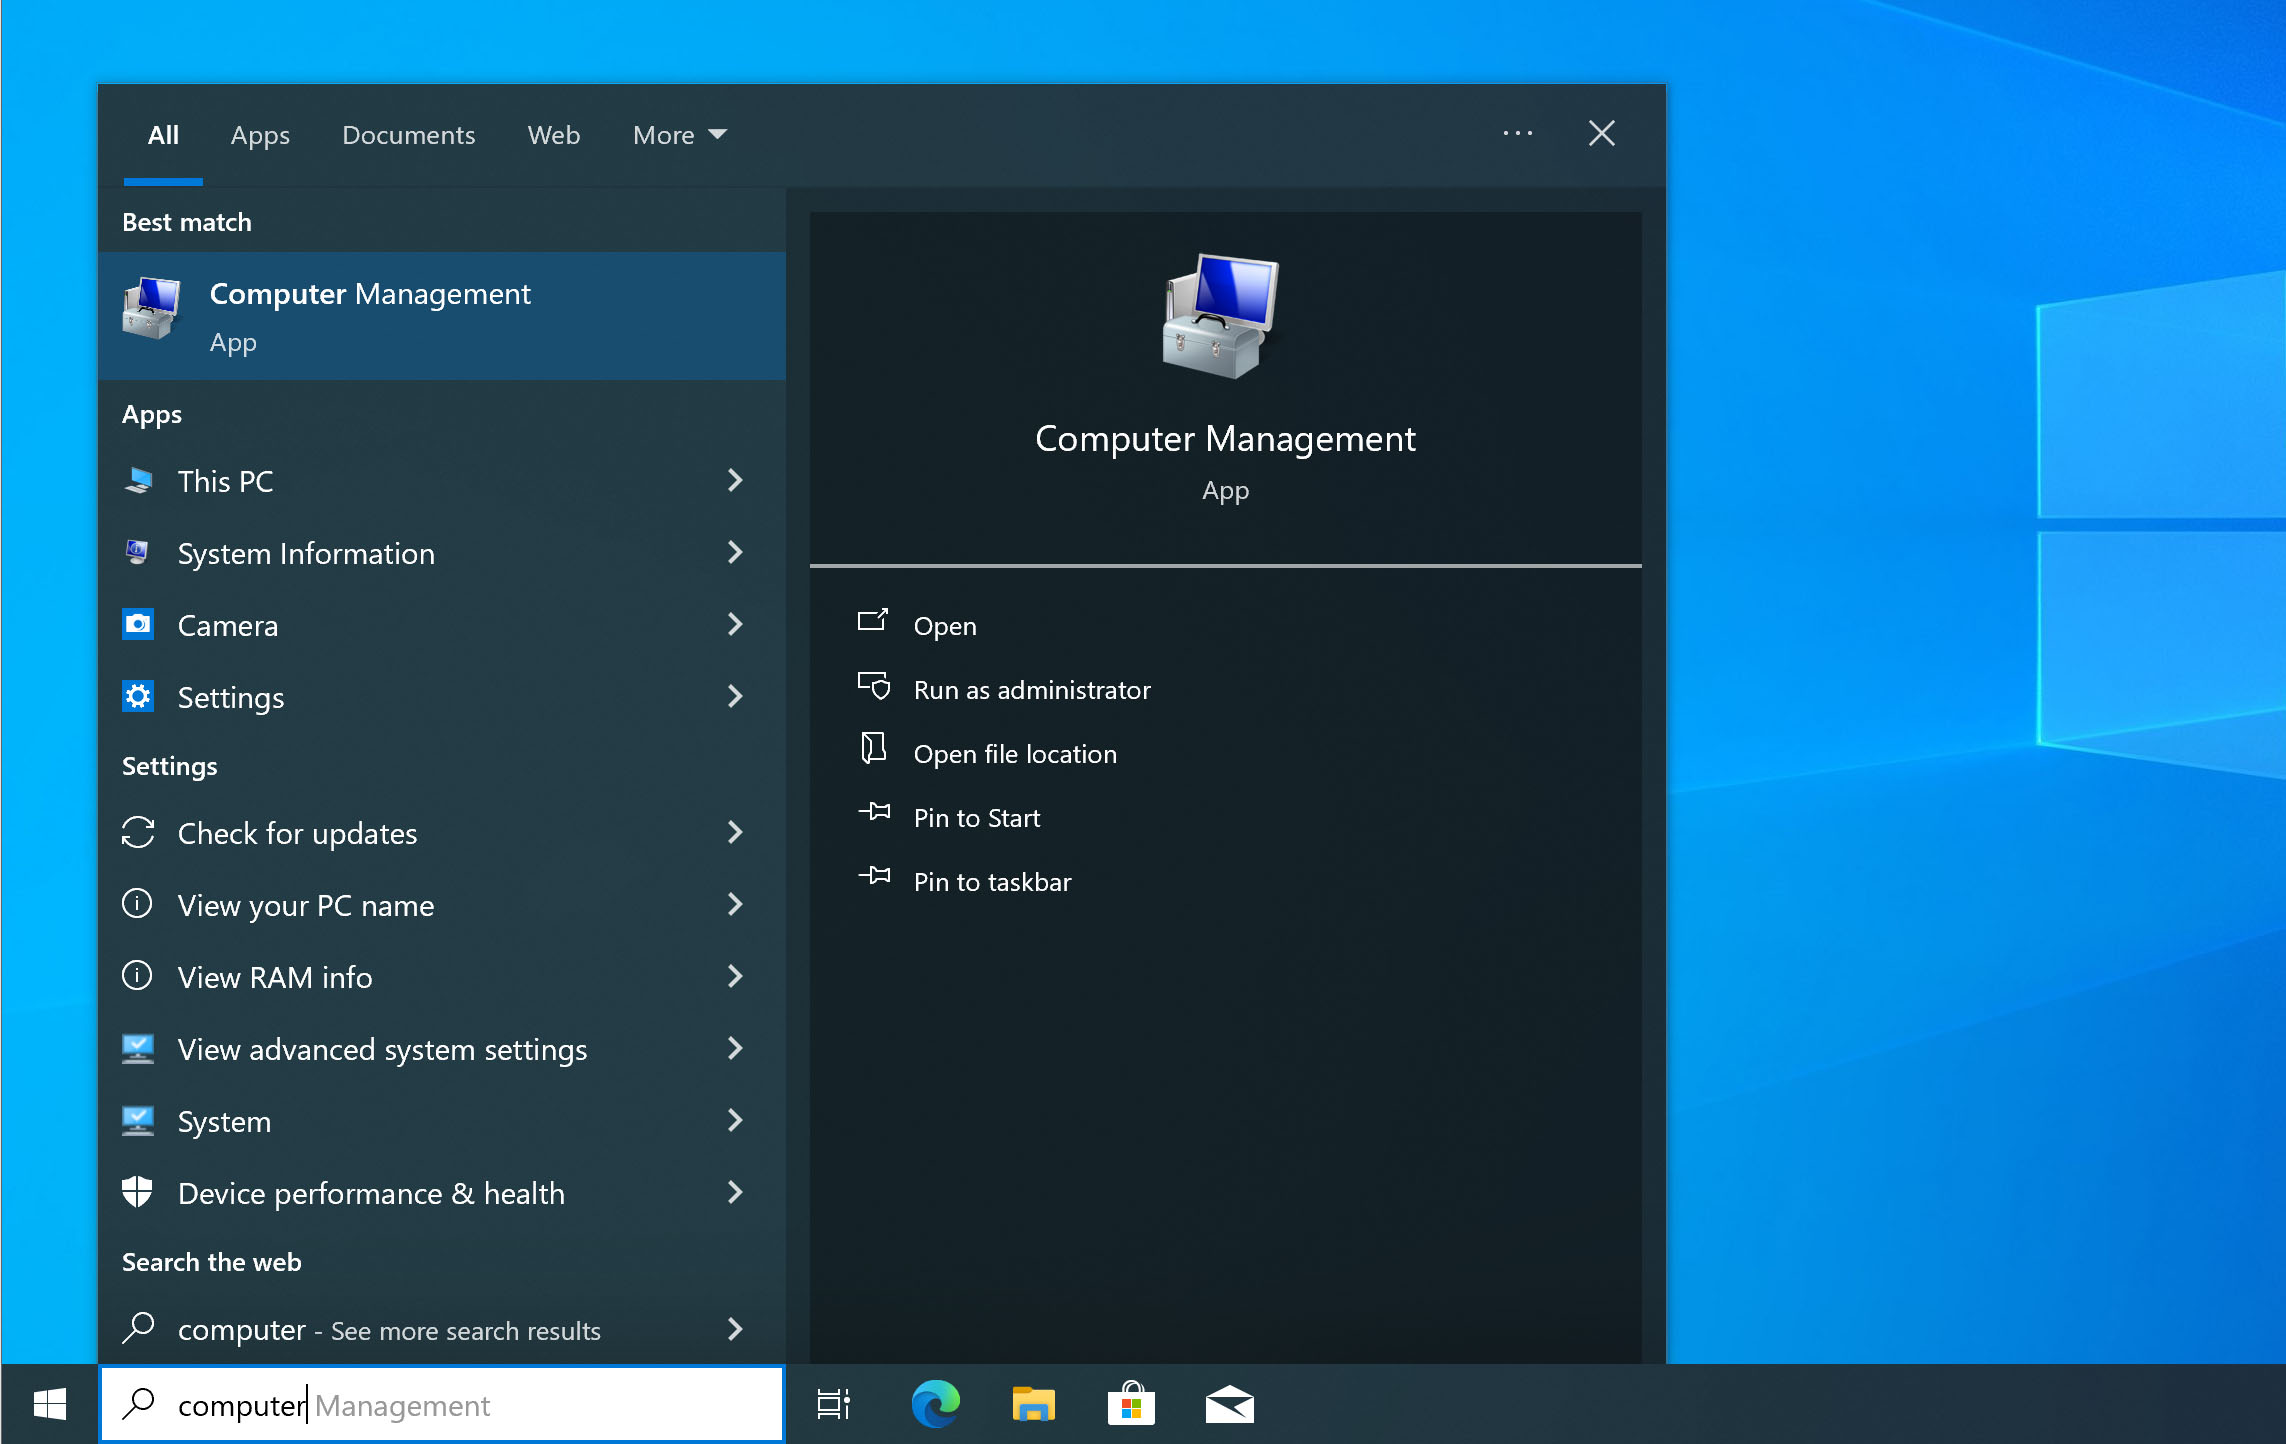Click the info icon beside View RAM info

(137, 976)
